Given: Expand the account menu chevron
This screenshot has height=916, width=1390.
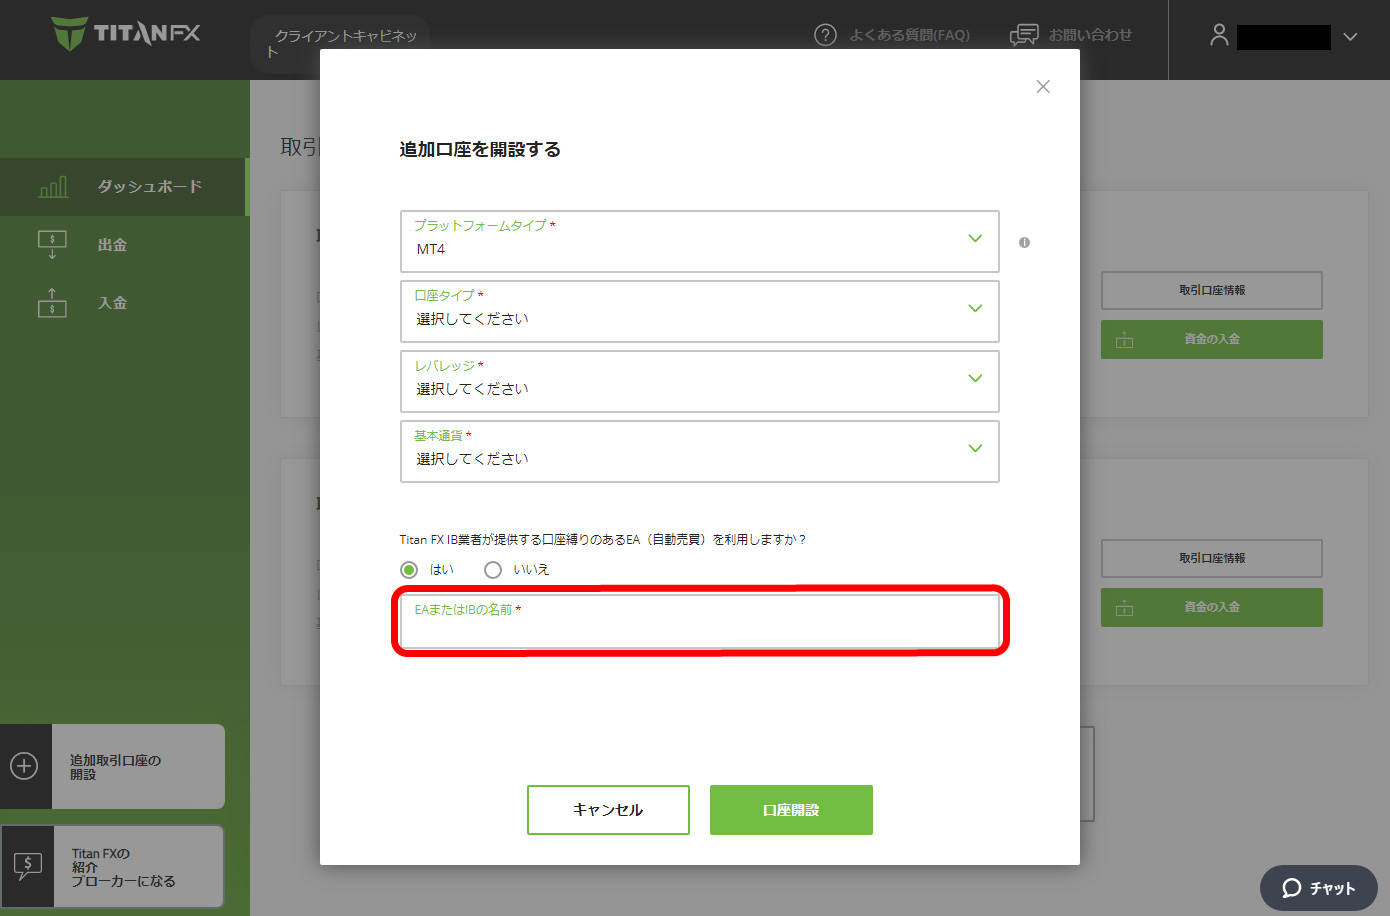Looking at the screenshot, I should (x=1350, y=37).
